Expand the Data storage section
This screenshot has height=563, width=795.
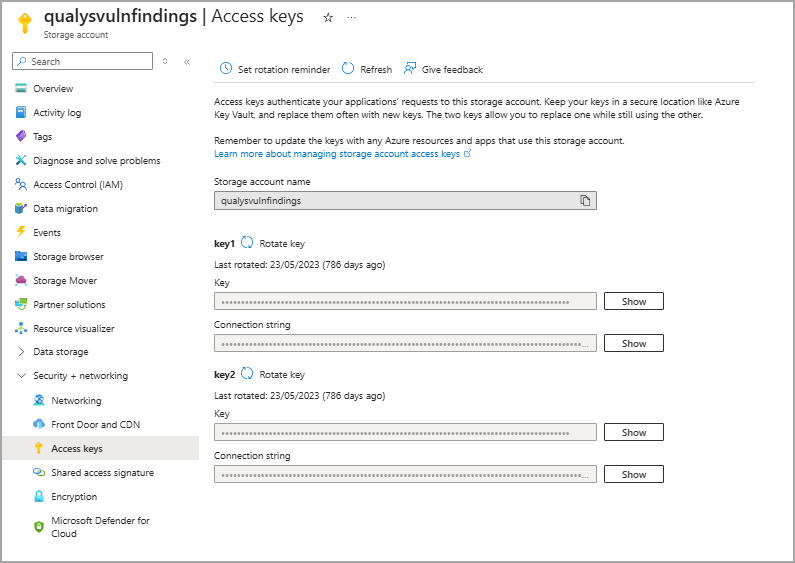[x=22, y=352]
